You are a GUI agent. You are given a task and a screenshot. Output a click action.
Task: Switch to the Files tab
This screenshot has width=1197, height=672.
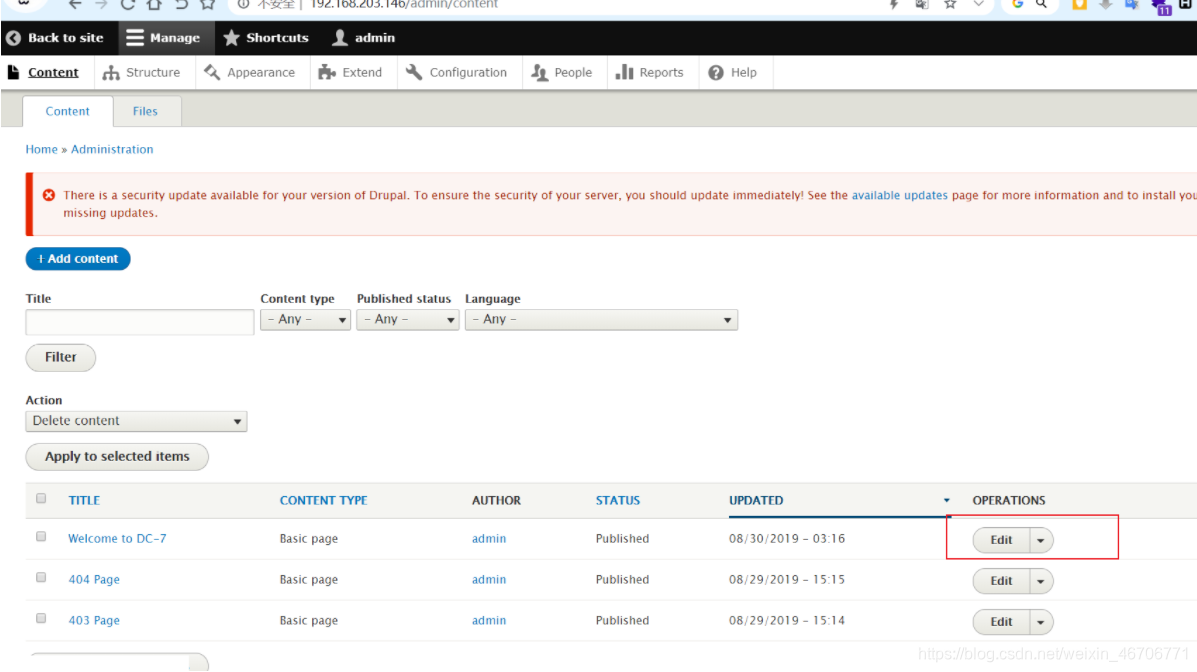click(x=145, y=111)
